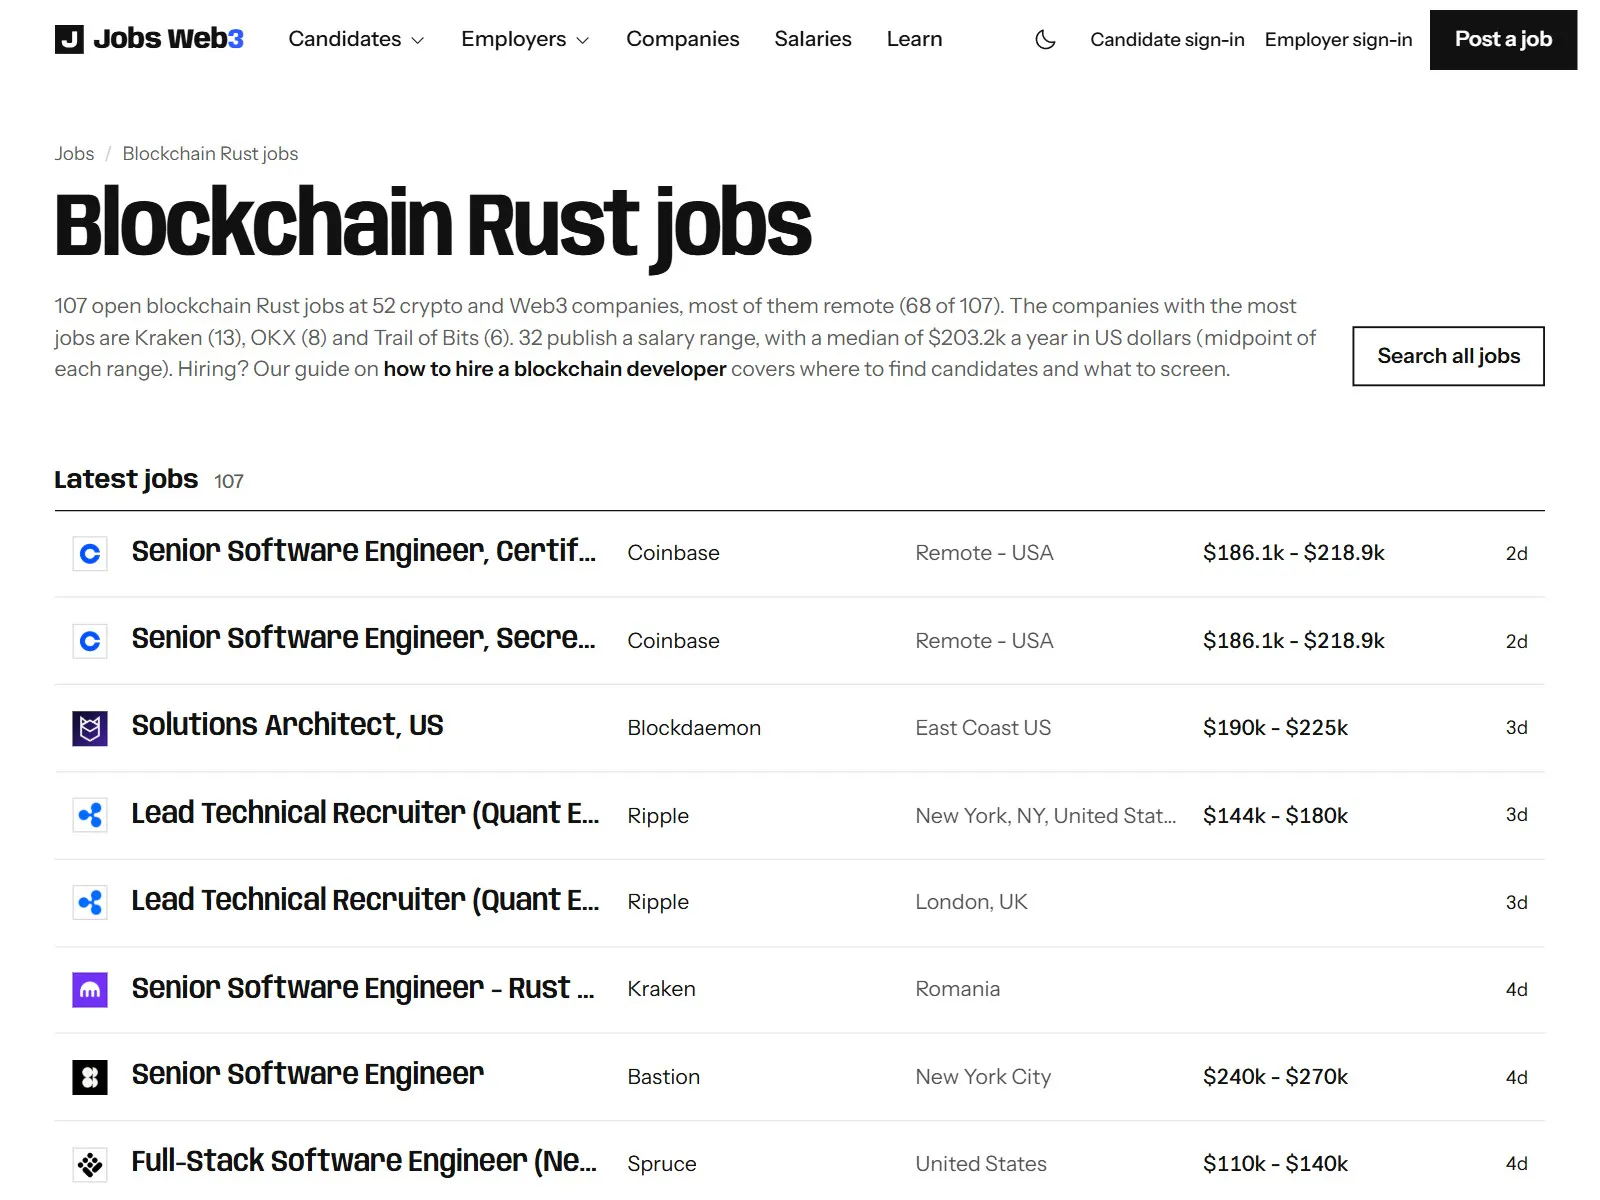Go to Jobs breadcrumb link
The image size is (1600, 1200).
coord(74,154)
